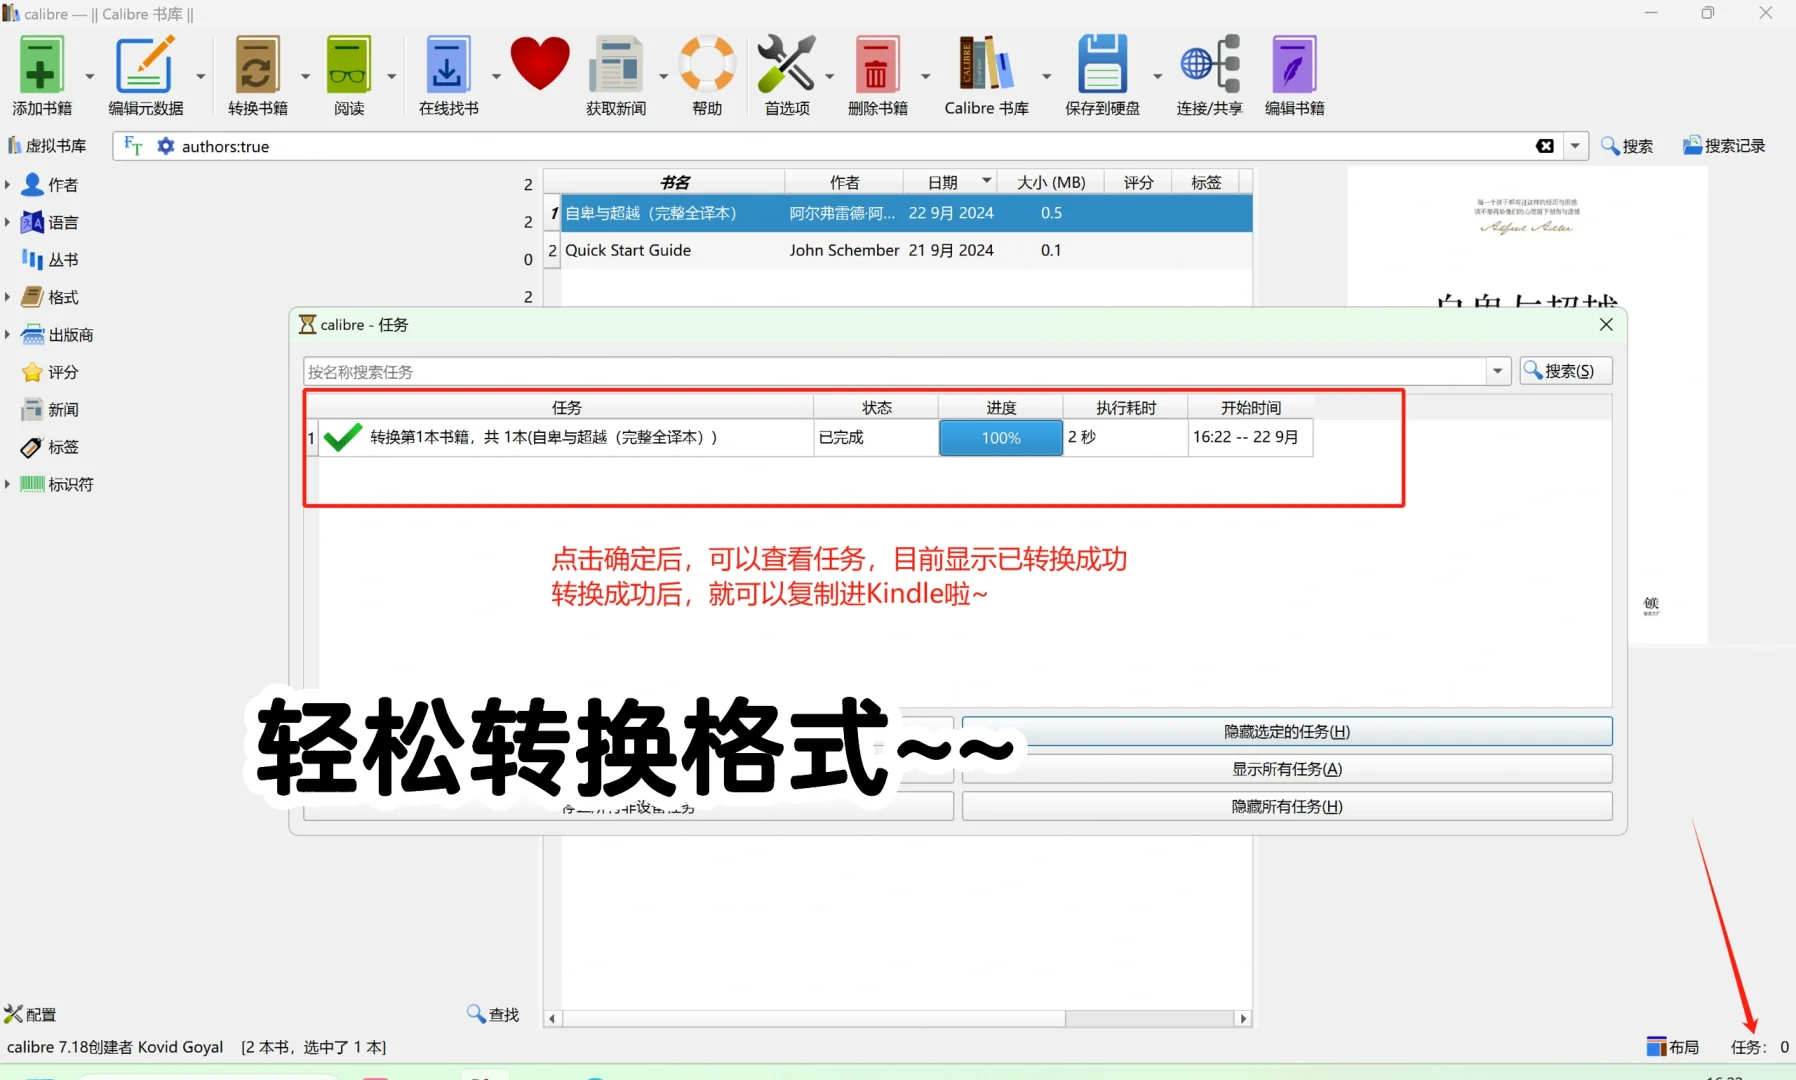Click the 任务 column header in jobs dialog
Screen dimensions: 1796x1080
(x=566, y=407)
